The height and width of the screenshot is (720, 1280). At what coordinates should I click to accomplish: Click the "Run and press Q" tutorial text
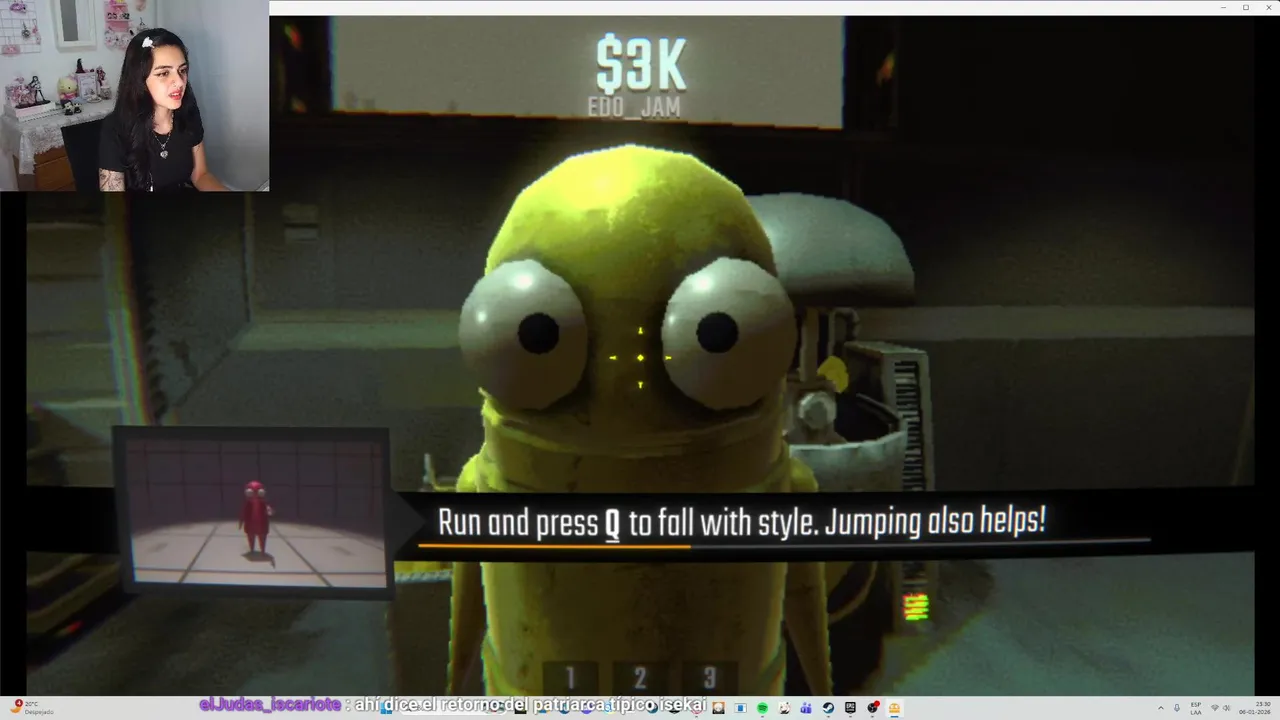point(741,522)
